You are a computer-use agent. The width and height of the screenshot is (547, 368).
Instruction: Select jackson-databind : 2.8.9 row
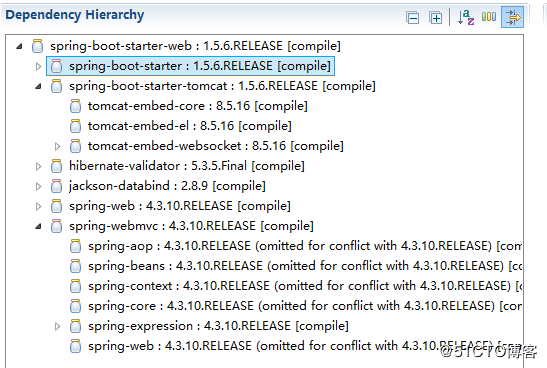[x=167, y=186]
